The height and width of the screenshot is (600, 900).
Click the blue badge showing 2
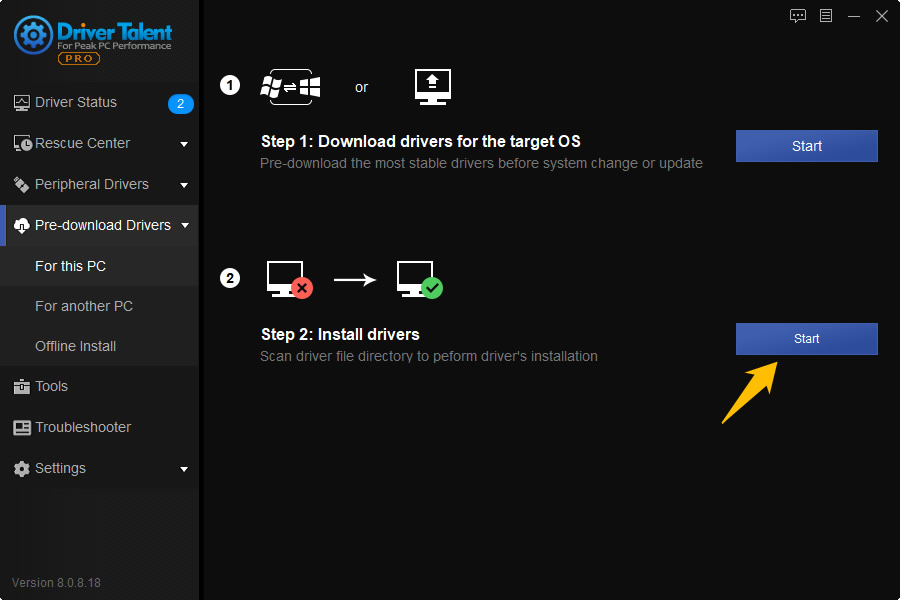point(181,103)
